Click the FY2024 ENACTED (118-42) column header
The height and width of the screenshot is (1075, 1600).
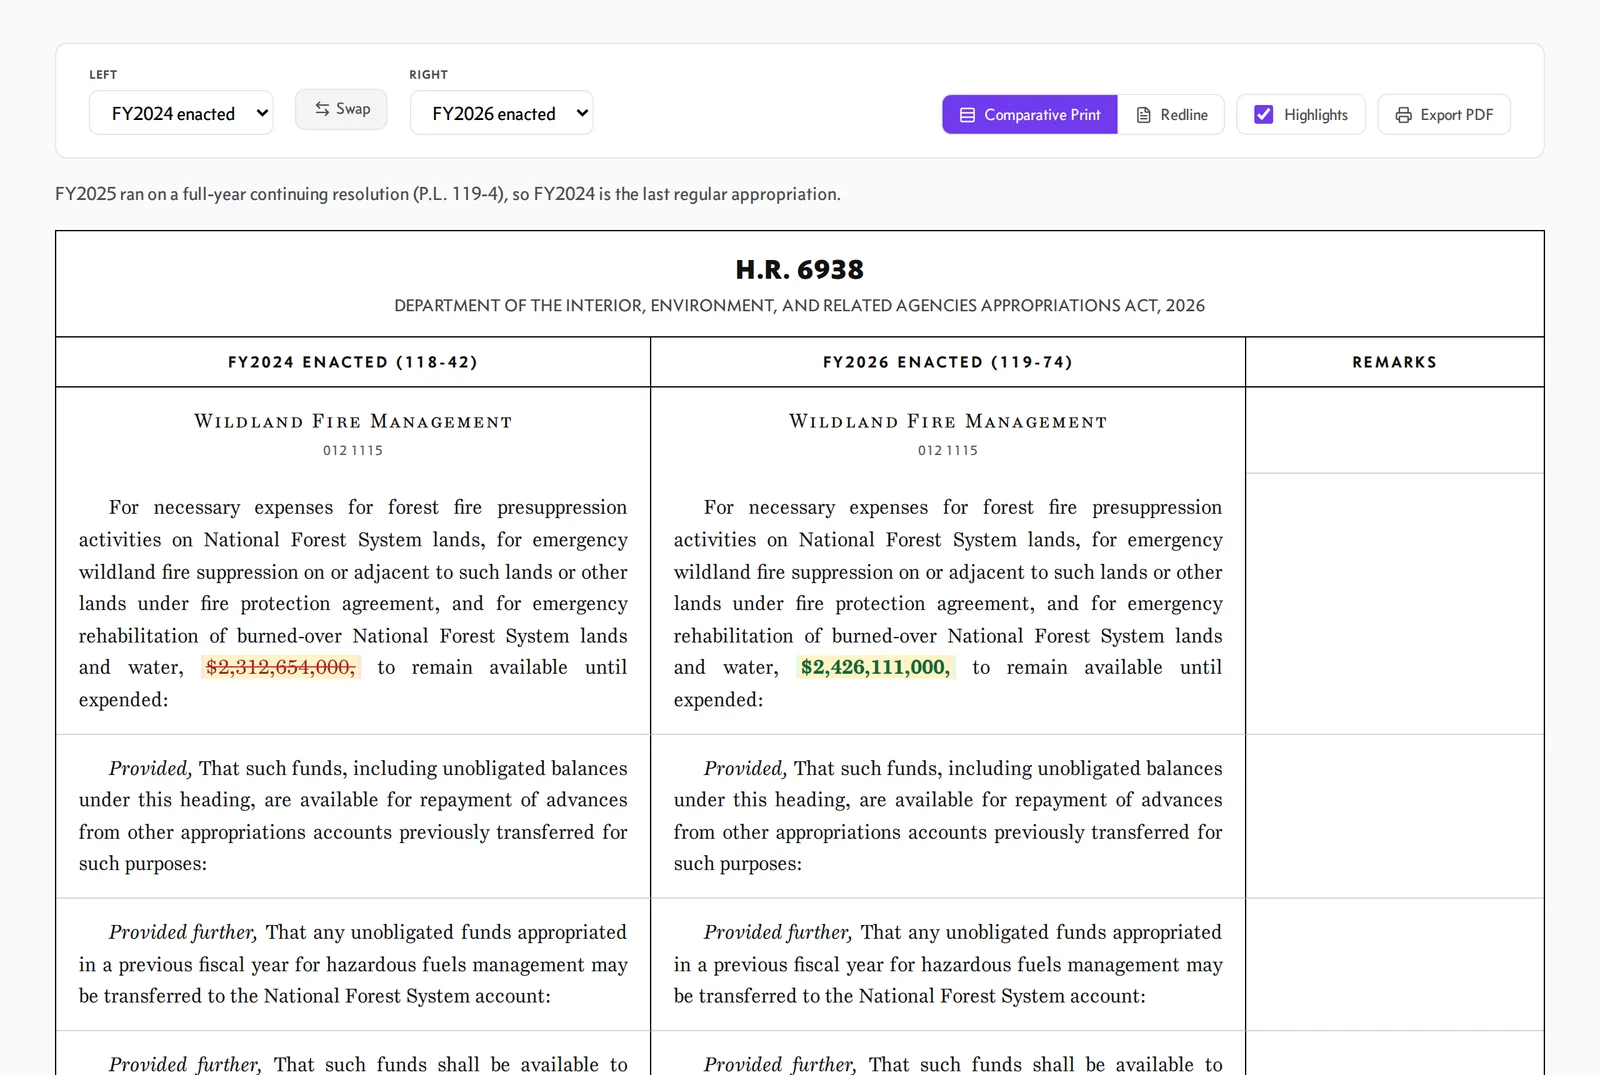pos(353,362)
